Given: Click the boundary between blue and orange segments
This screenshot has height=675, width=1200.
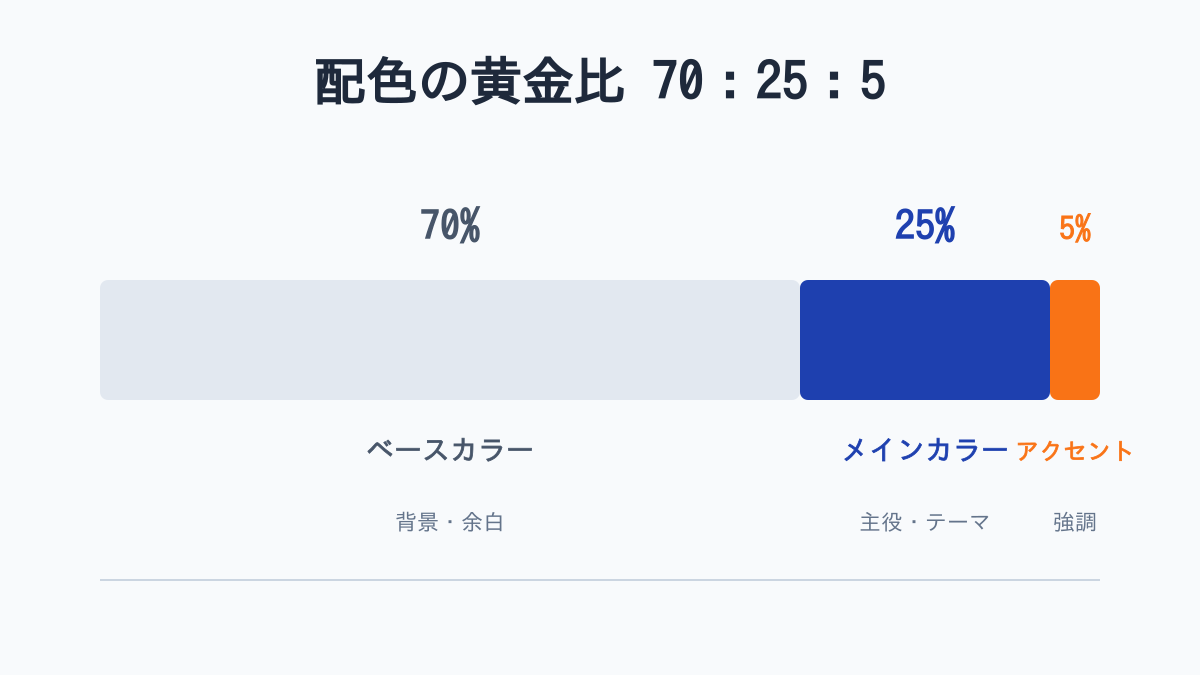Looking at the screenshot, I should click(1050, 340).
